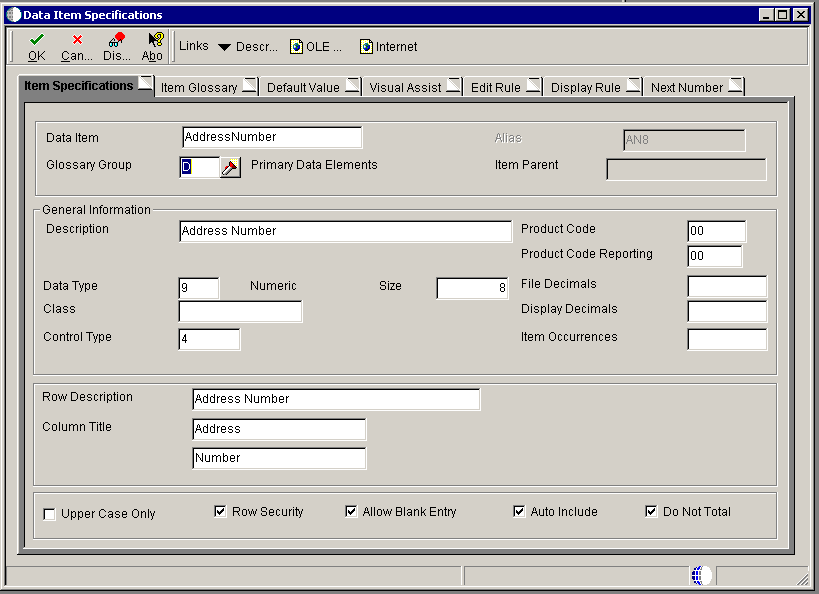This screenshot has width=819, height=594.
Task: Open Glossary Group visual assist flashlight
Action: pyautogui.click(x=231, y=167)
